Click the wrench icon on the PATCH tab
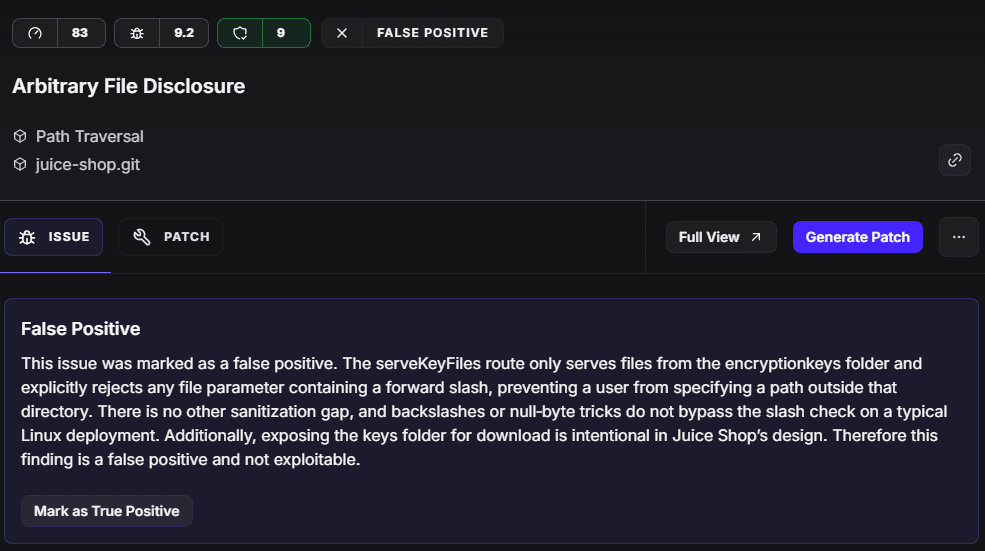 point(142,237)
